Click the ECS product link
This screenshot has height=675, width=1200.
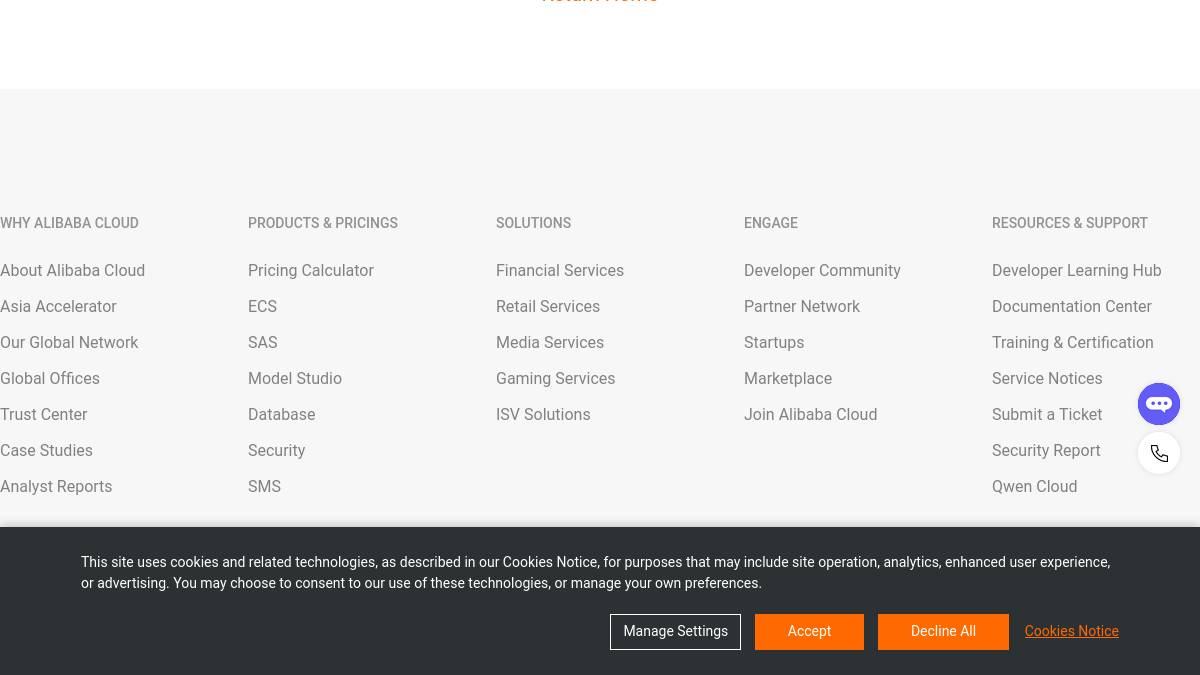click(262, 306)
